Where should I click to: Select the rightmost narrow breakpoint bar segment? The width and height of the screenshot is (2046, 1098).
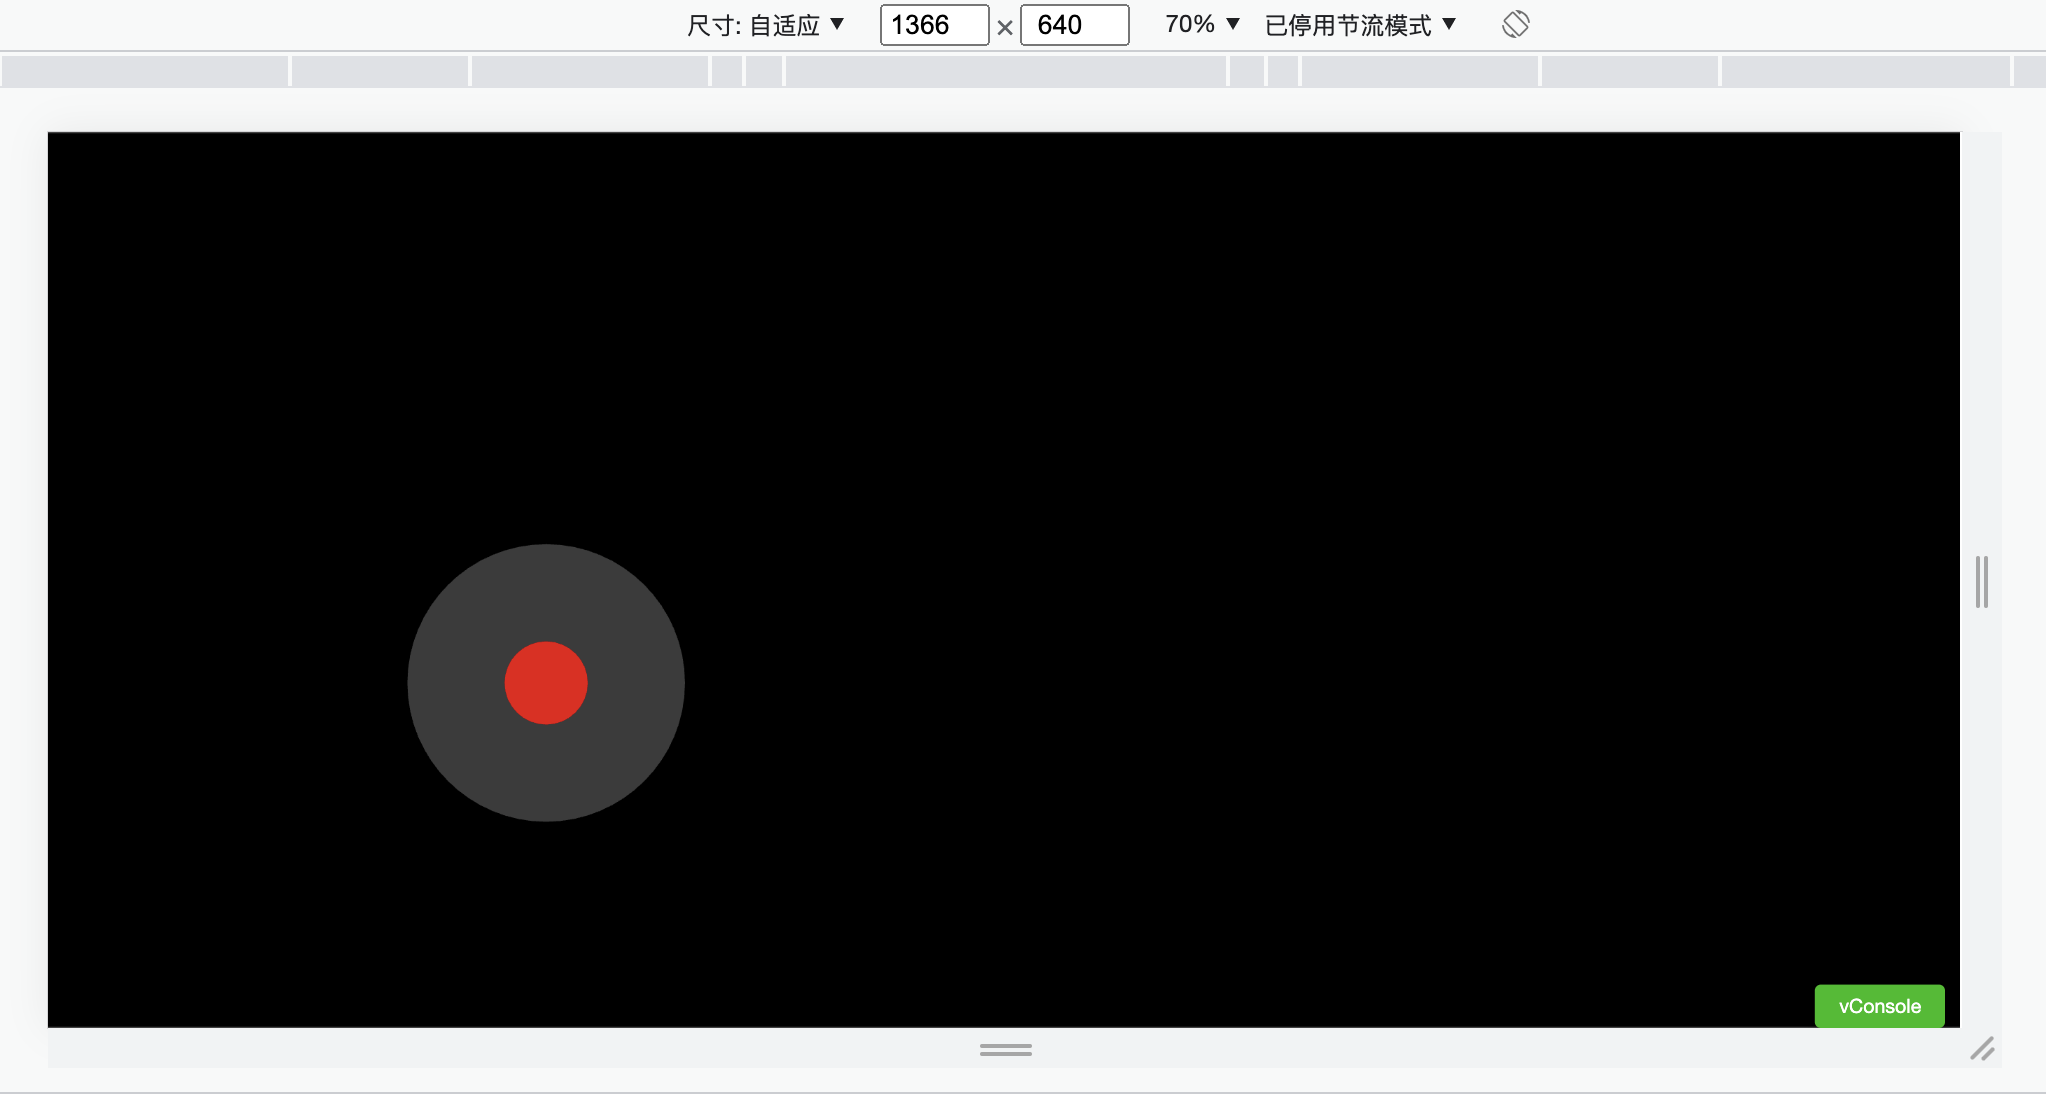[2030, 72]
